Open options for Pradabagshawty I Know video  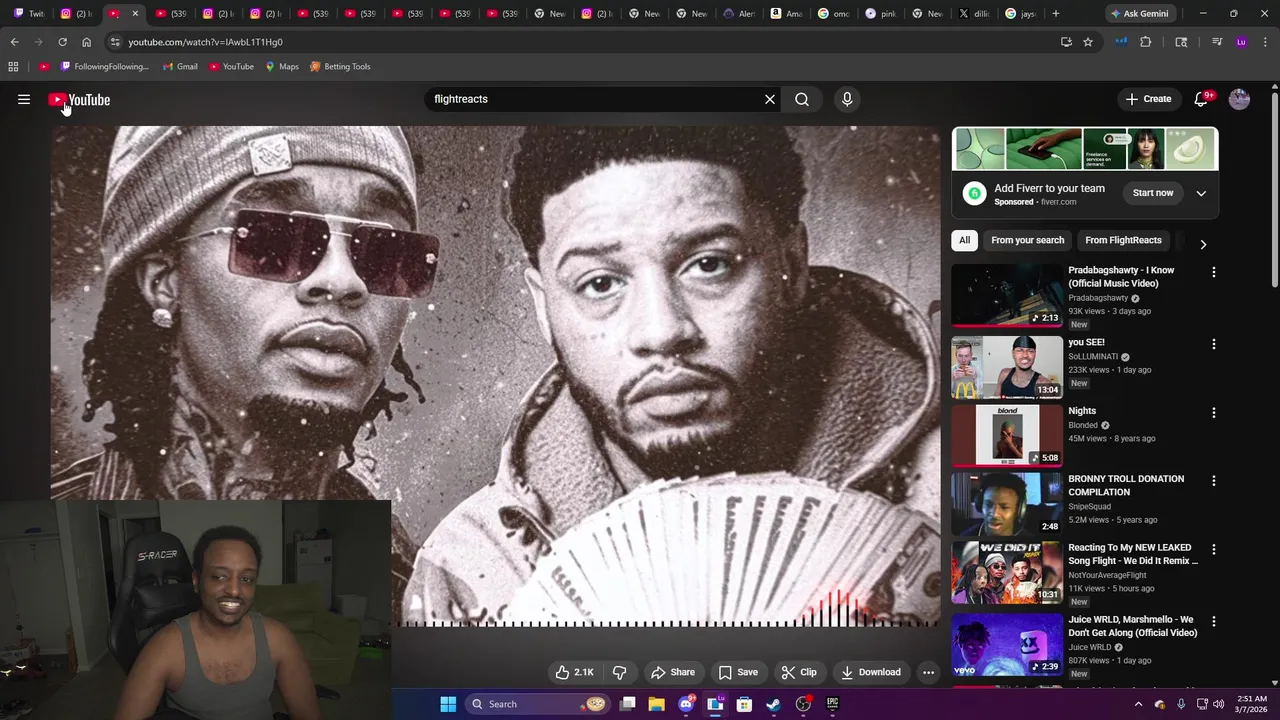[x=1214, y=272]
